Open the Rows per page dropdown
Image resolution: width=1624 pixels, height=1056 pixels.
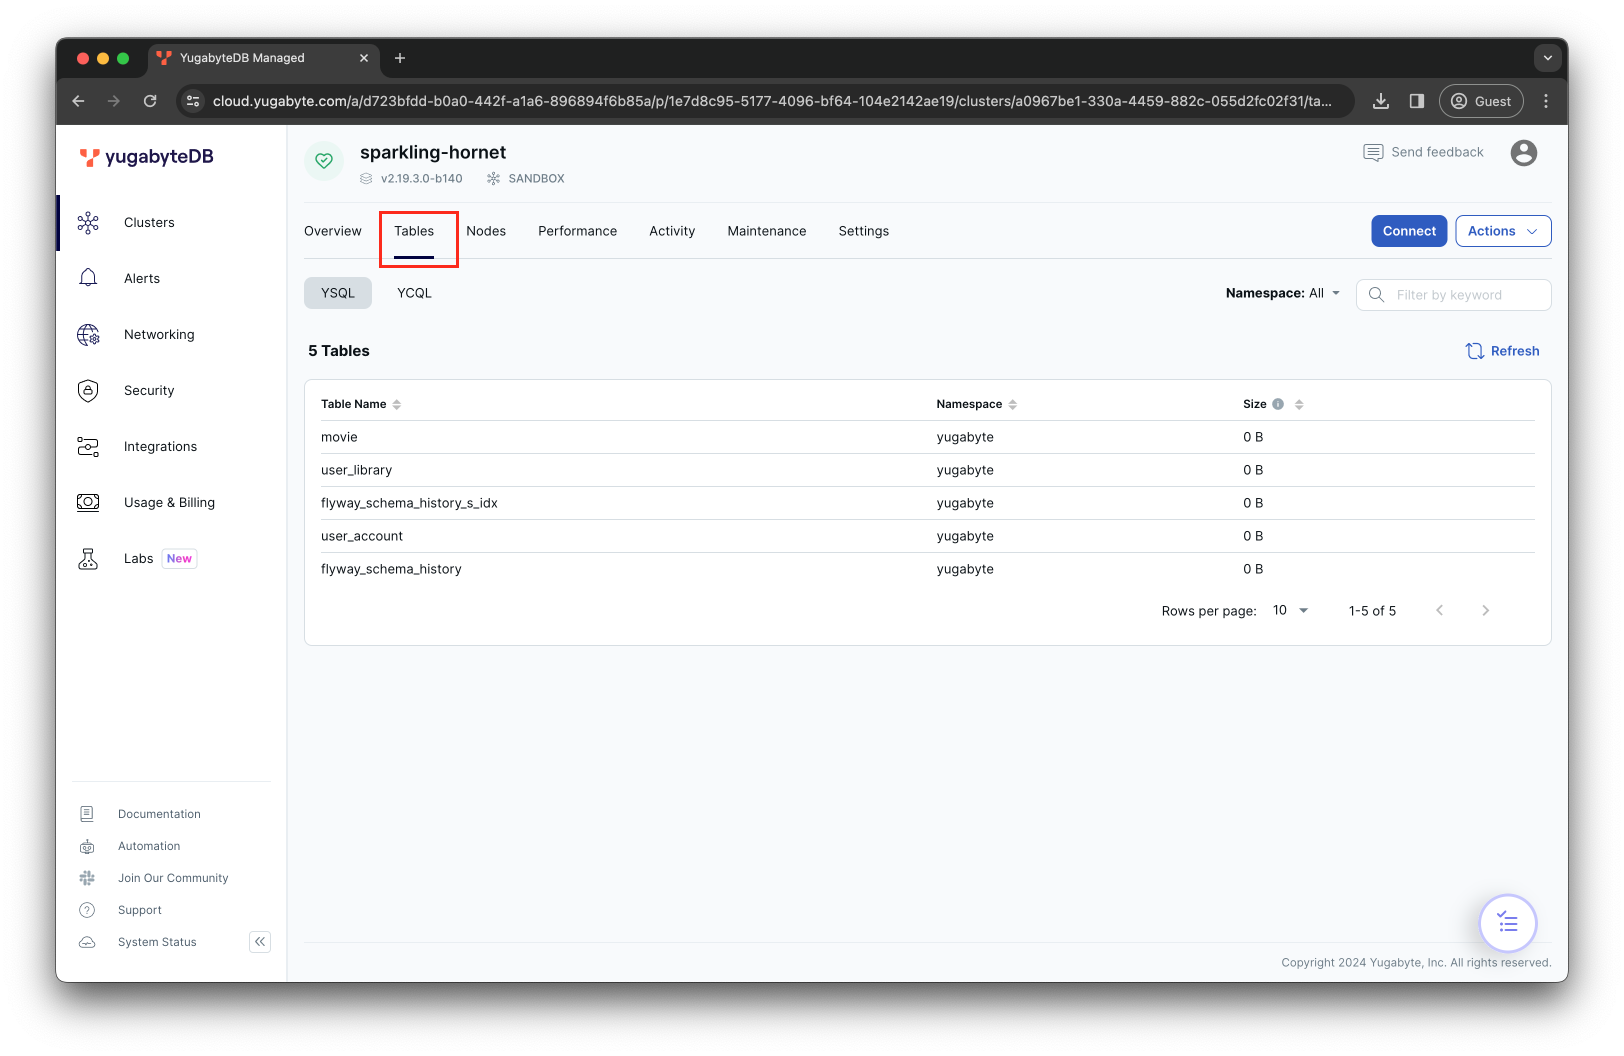pos(1289,610)
